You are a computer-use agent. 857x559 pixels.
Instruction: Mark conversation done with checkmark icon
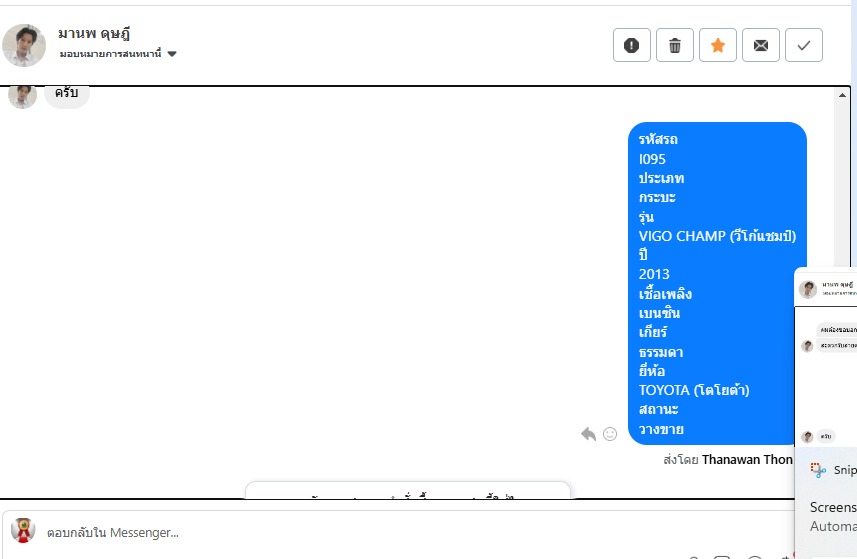pos(804,45)
